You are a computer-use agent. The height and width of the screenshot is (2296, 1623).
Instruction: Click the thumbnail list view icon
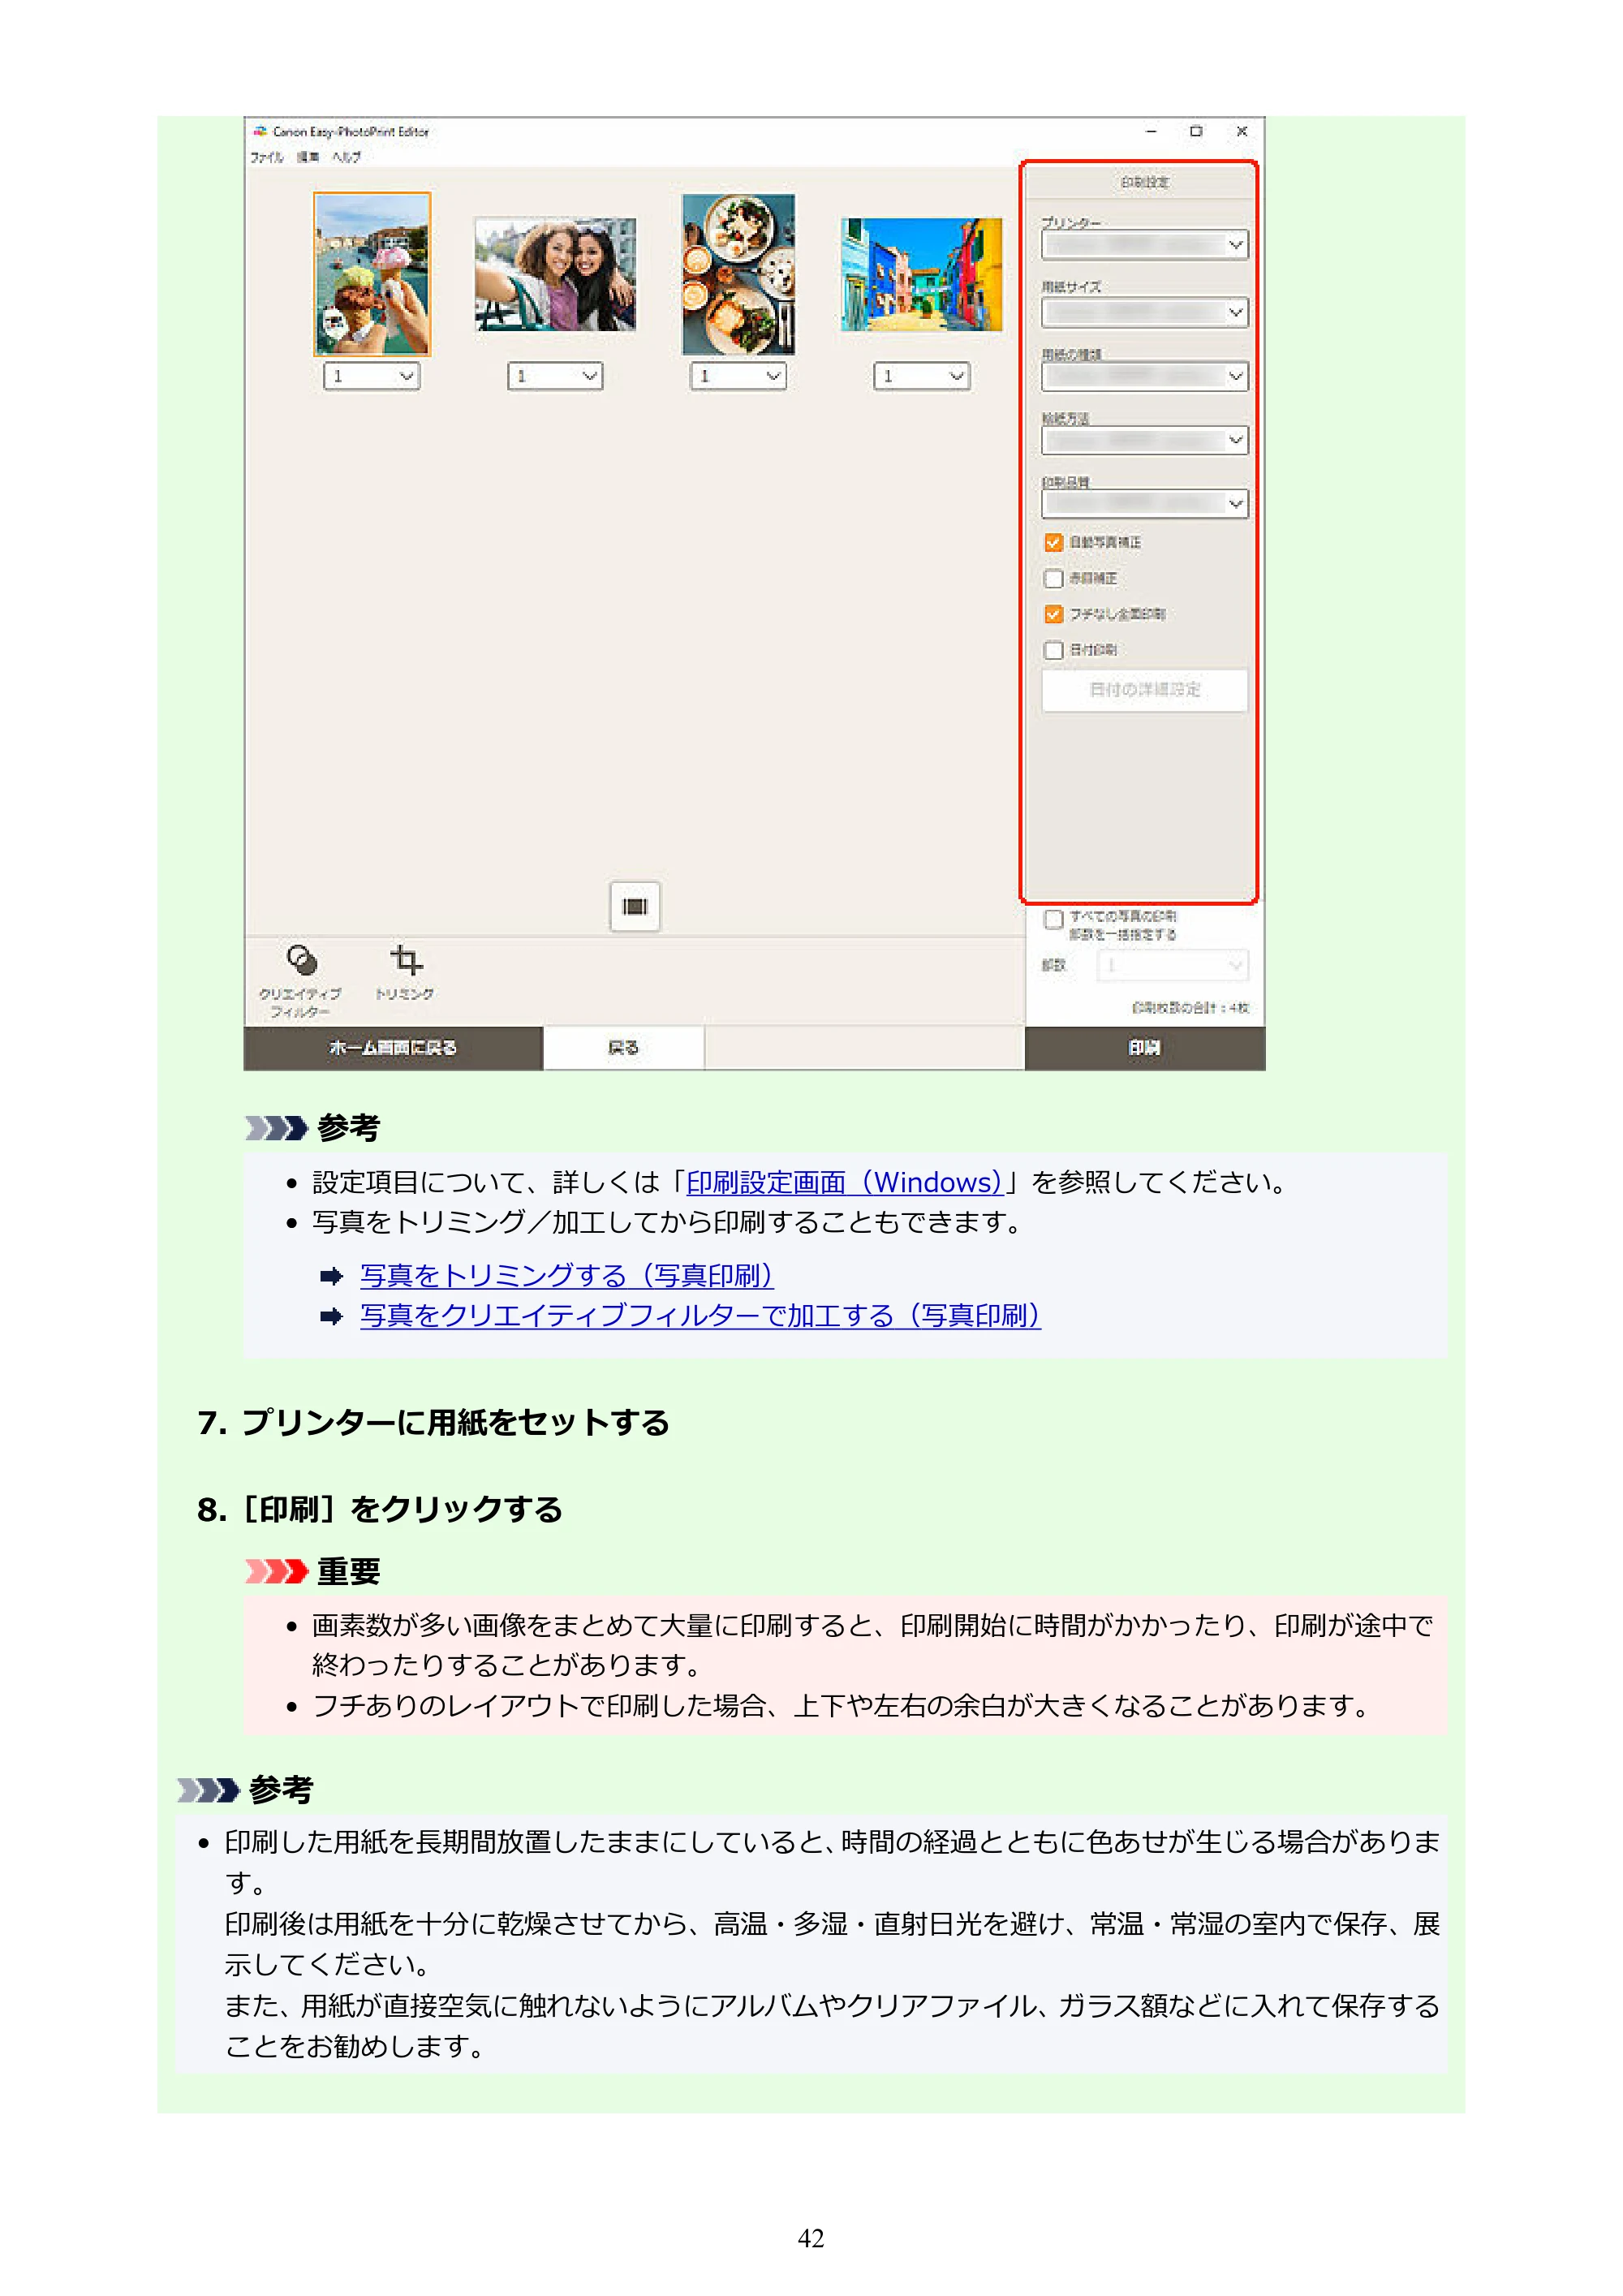(x=635, y=906)
